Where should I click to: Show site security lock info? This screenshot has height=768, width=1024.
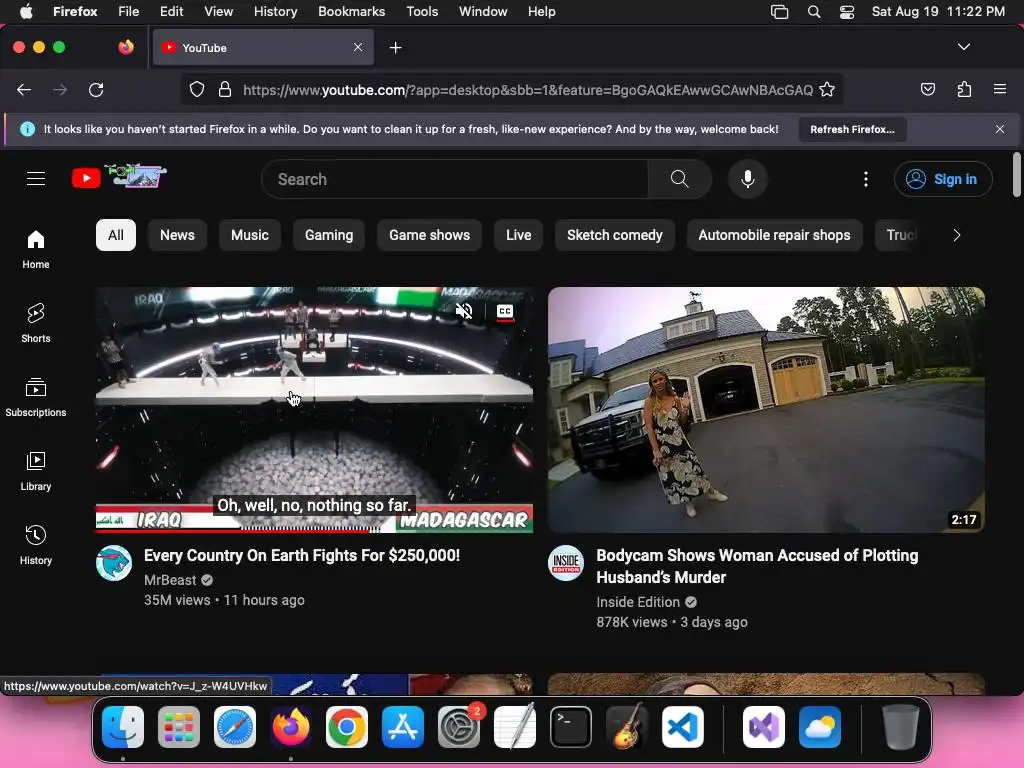click(x=225, y=89)
